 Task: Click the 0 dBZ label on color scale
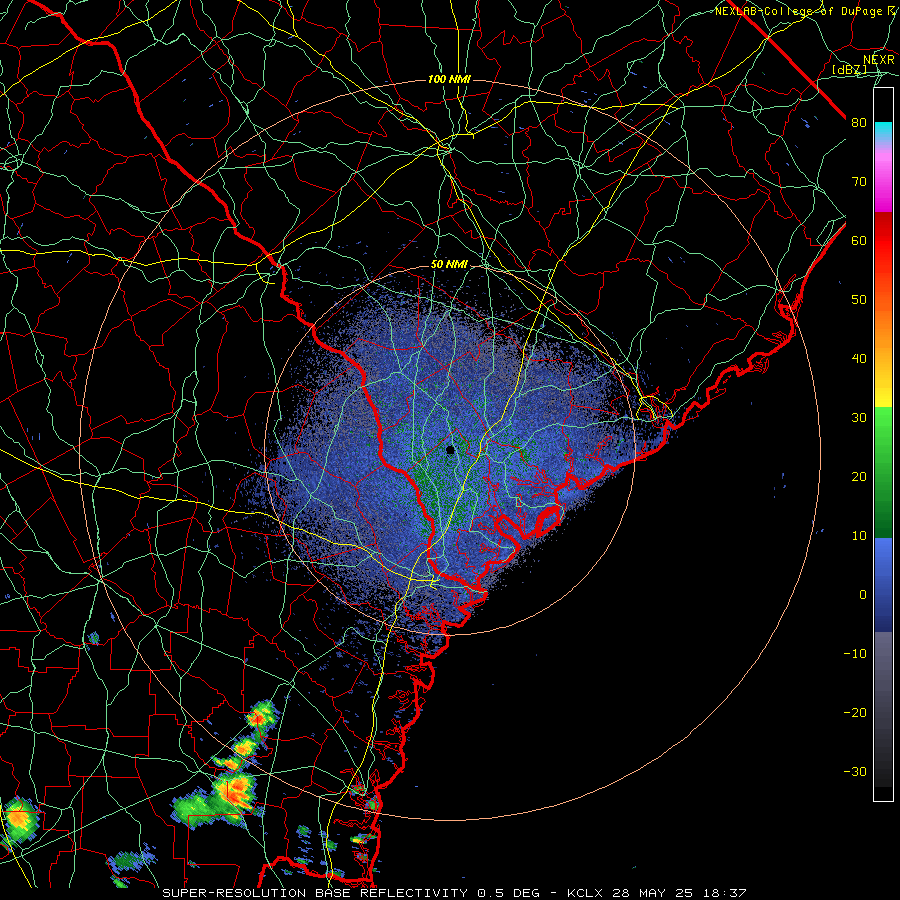pos(863,595)
